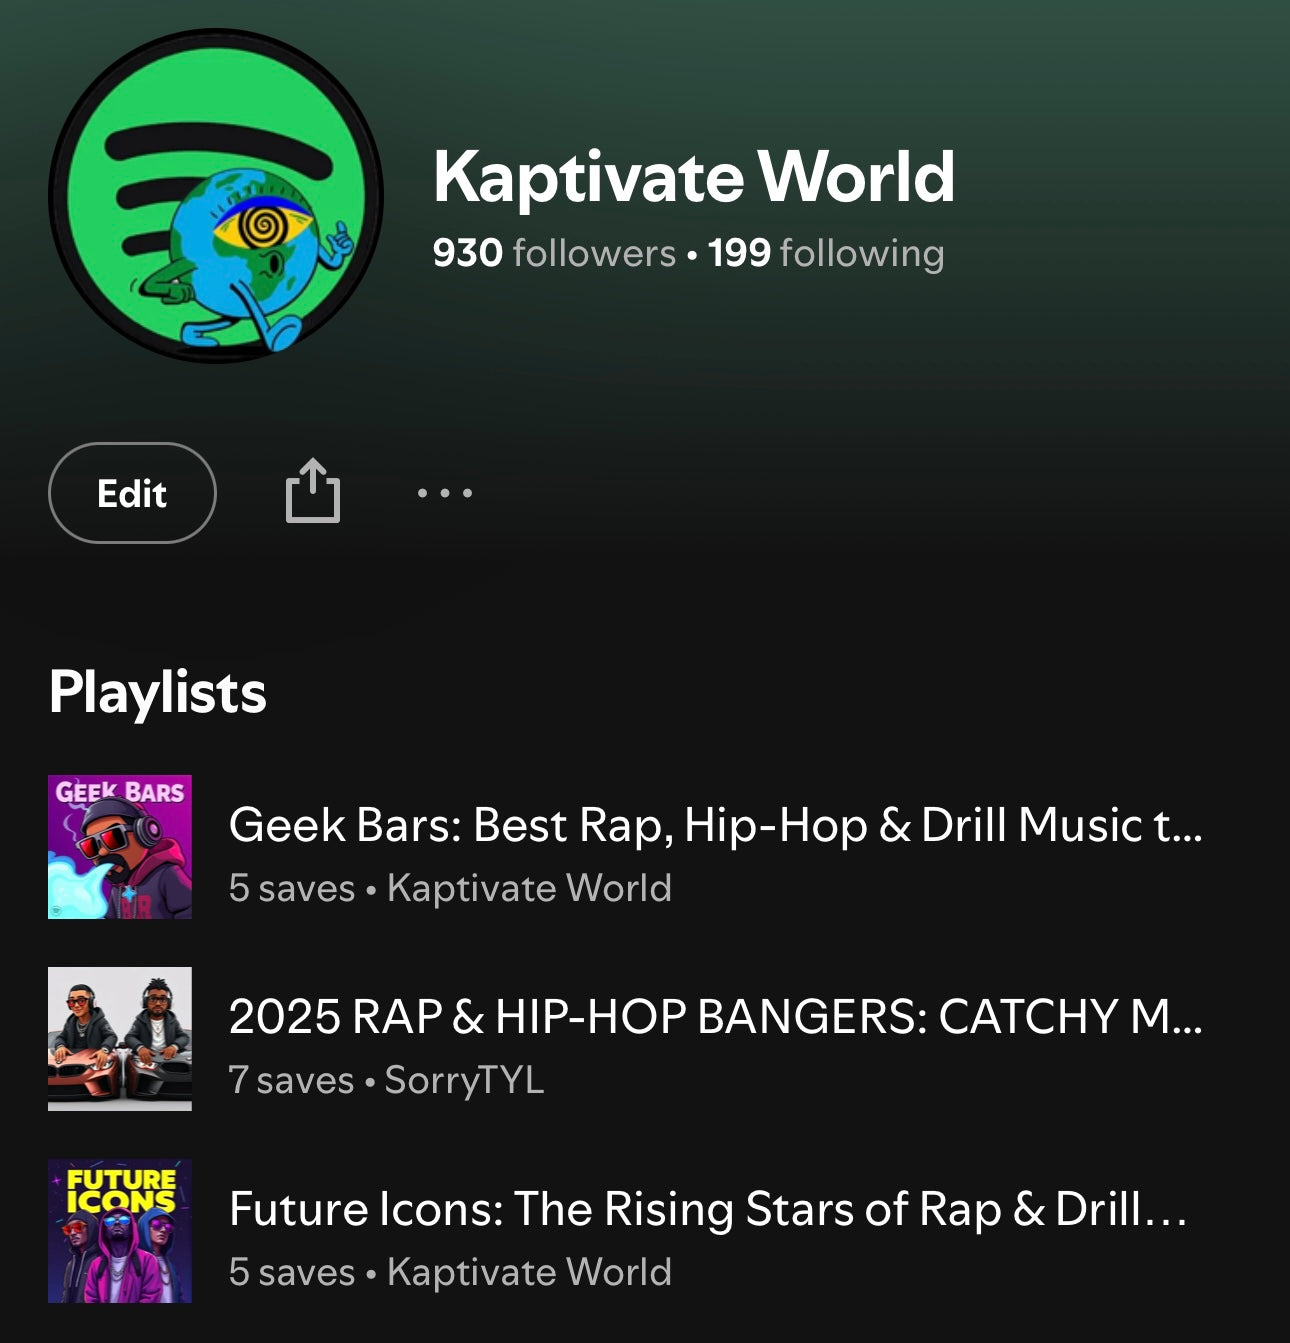Click the Playlists section heading
Screen dimensions: 1290x1343
(x=158, y=693)
